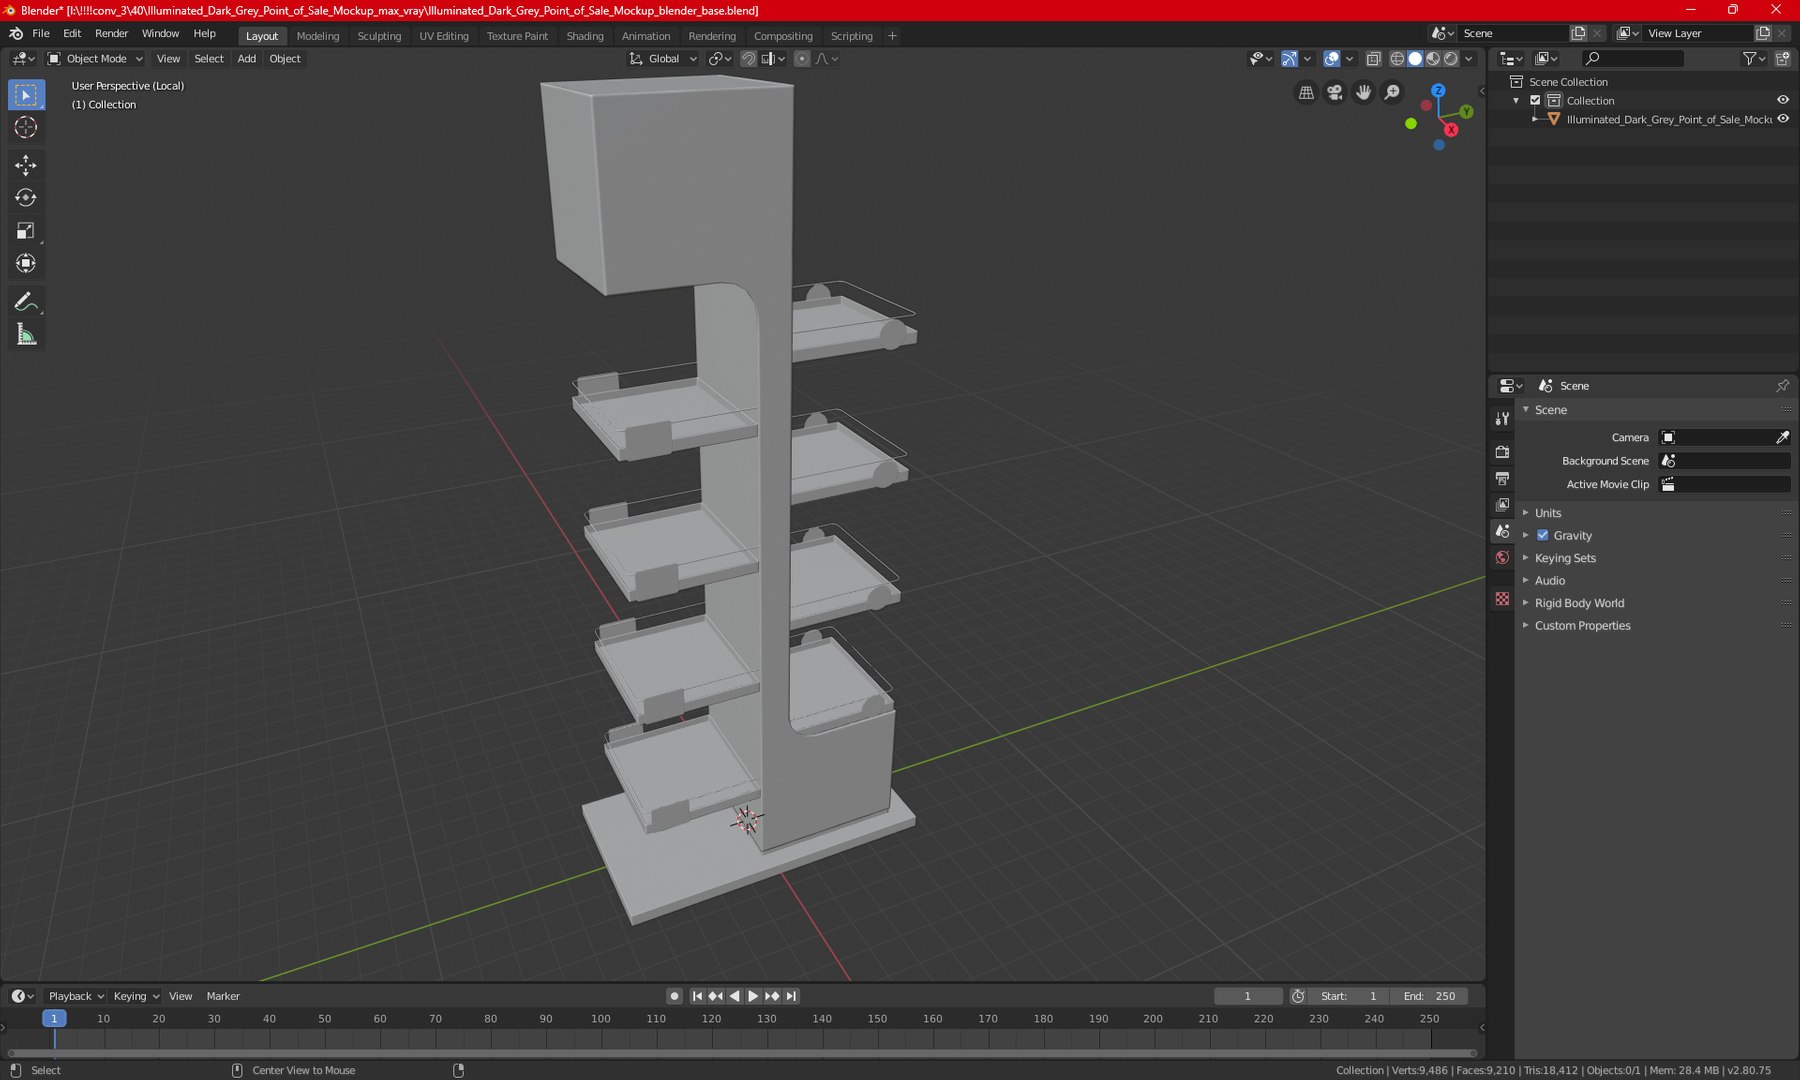Click frame 100 on the timeline ruler

tap(601, 1019)
